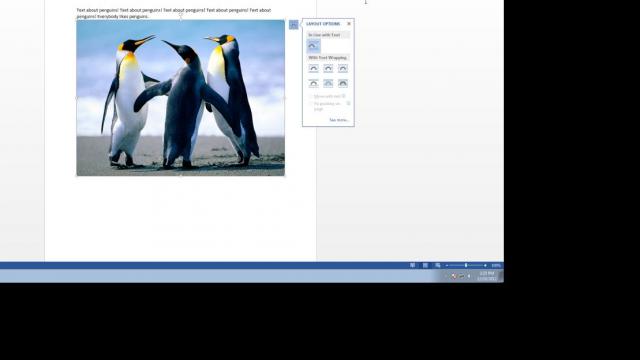Switch to Read Mode view in status bar

[413, 265]
